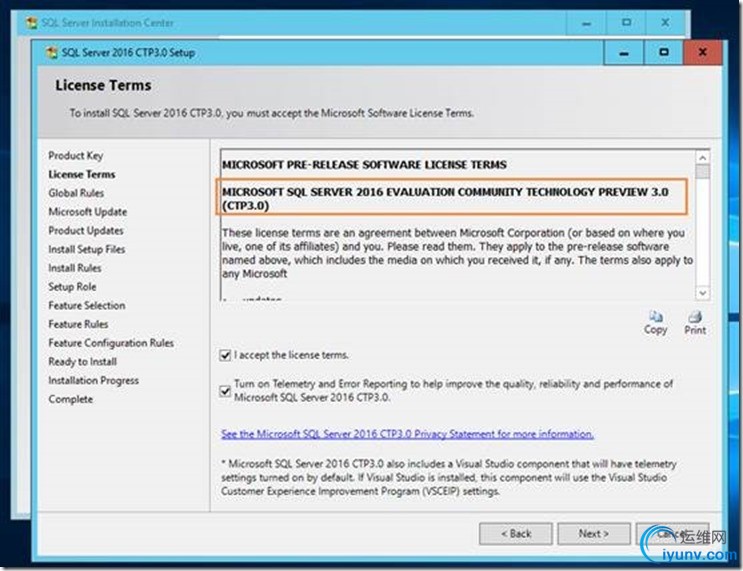
Task: Select the Install Rules step
Action: pyautogui.click(x=75, y=268)
